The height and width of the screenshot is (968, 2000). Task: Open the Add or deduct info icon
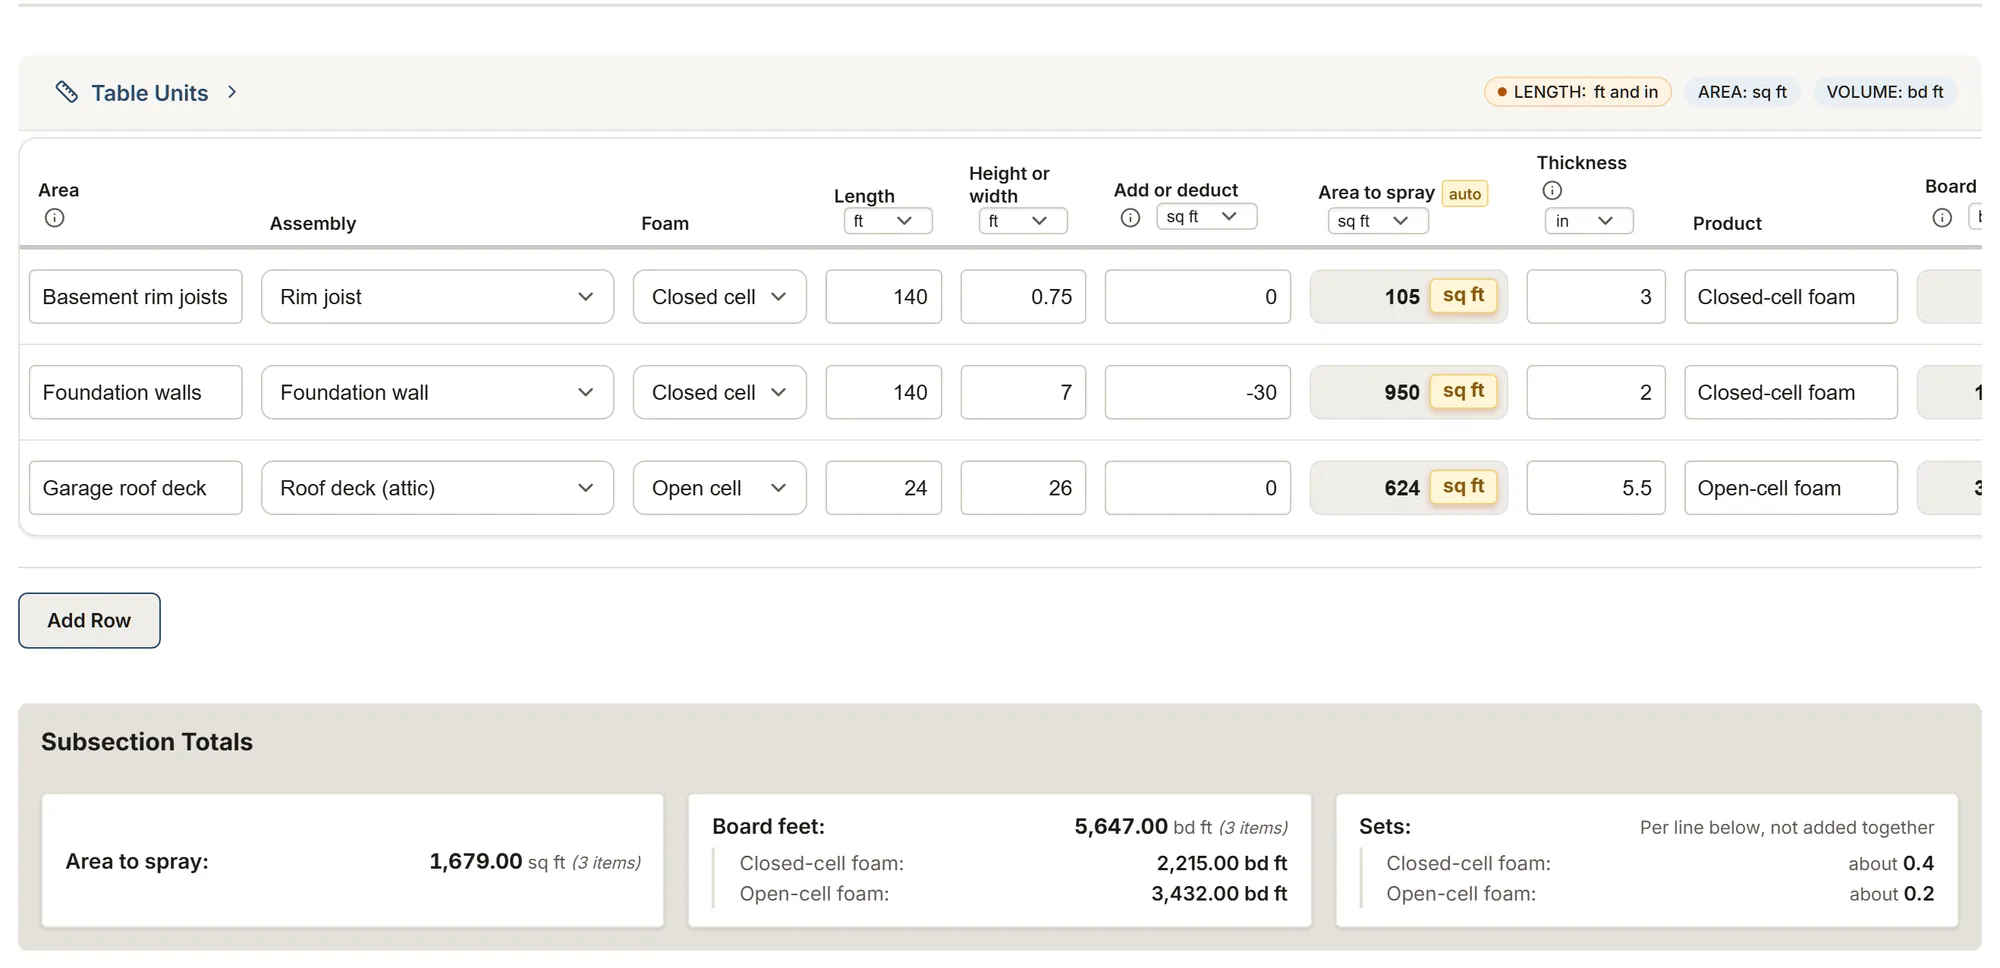1130,218
